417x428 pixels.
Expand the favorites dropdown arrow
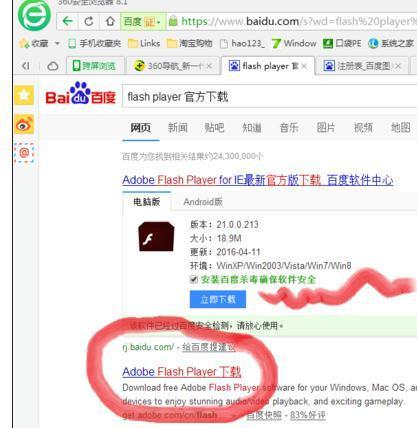tap(57, 43)
